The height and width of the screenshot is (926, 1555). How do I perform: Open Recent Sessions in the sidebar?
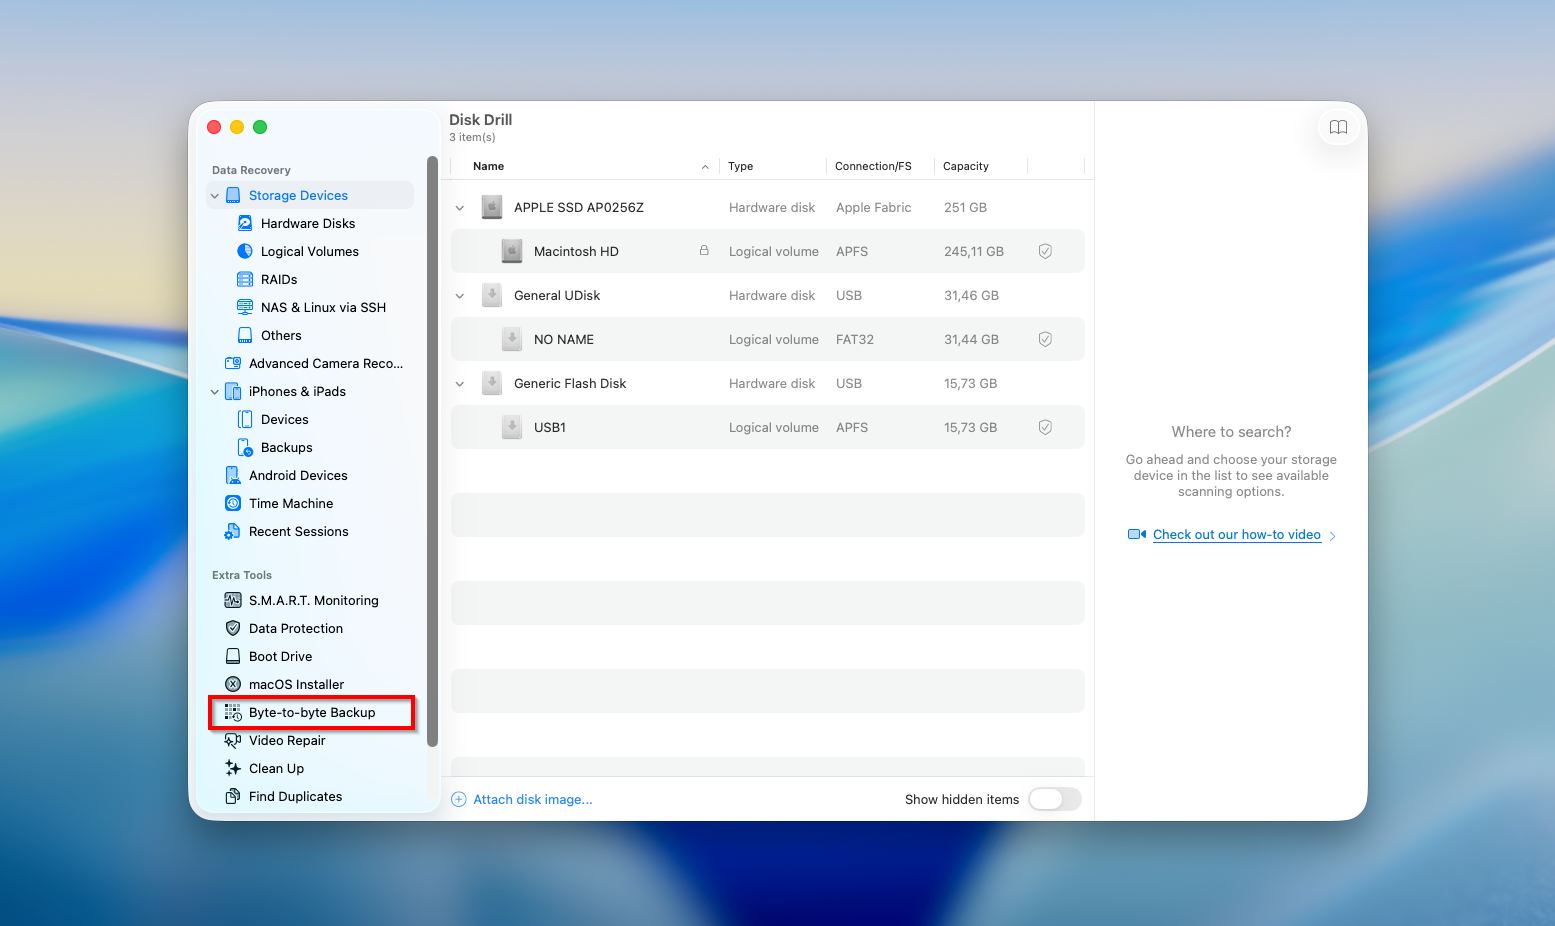(299, 531)
